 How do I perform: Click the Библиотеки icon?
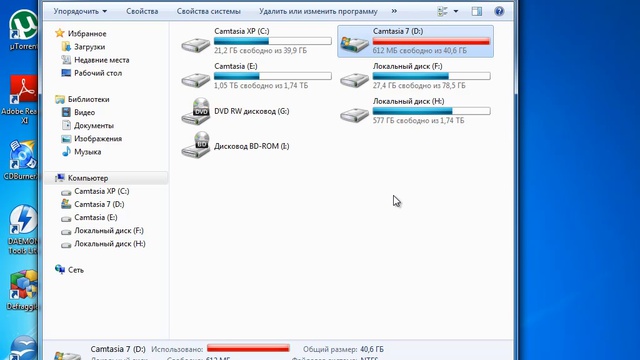60,99
